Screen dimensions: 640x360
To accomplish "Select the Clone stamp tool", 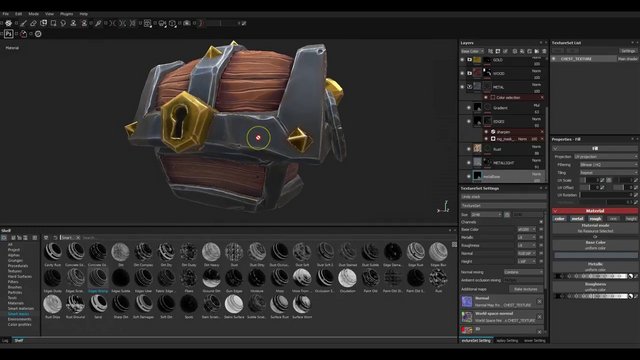I will click(x=73, y=23).
